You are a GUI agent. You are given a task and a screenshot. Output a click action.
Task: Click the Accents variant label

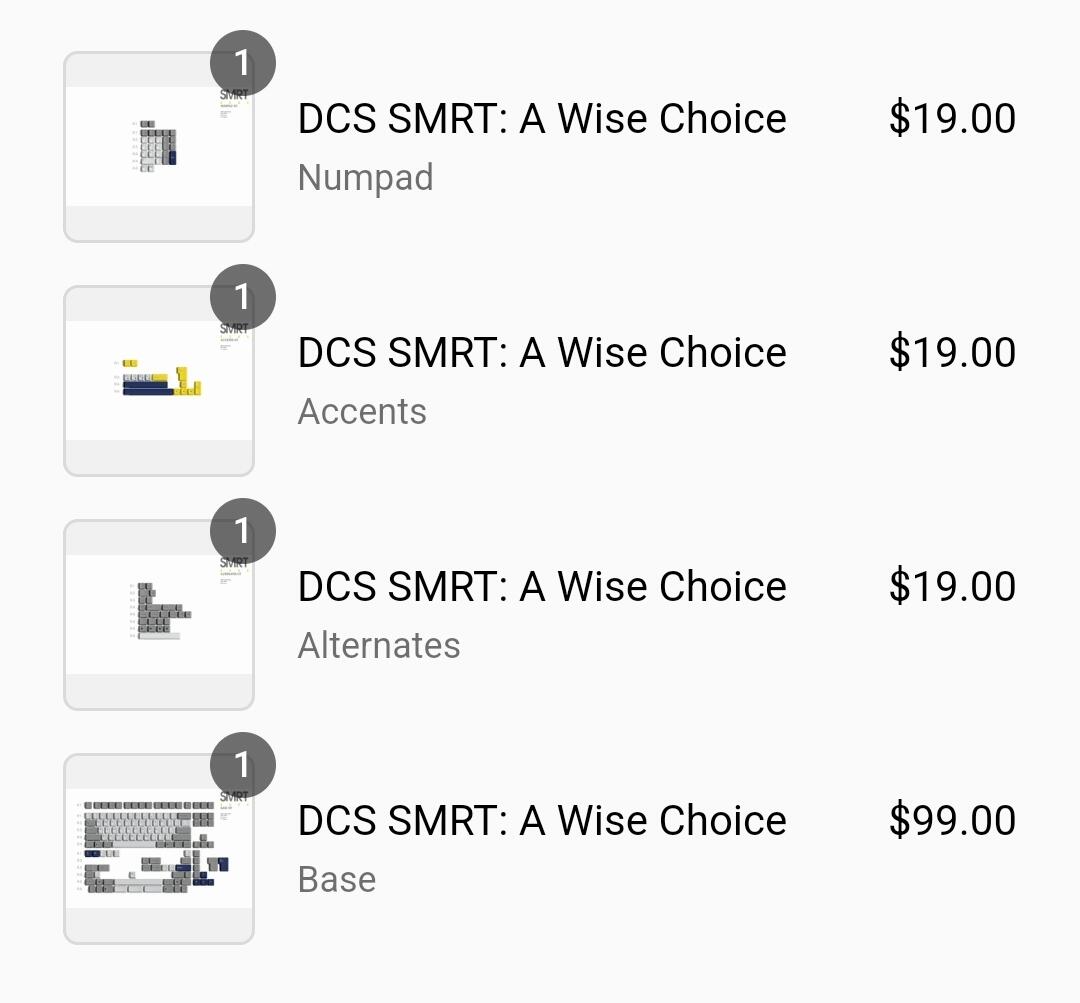(362, 412)
